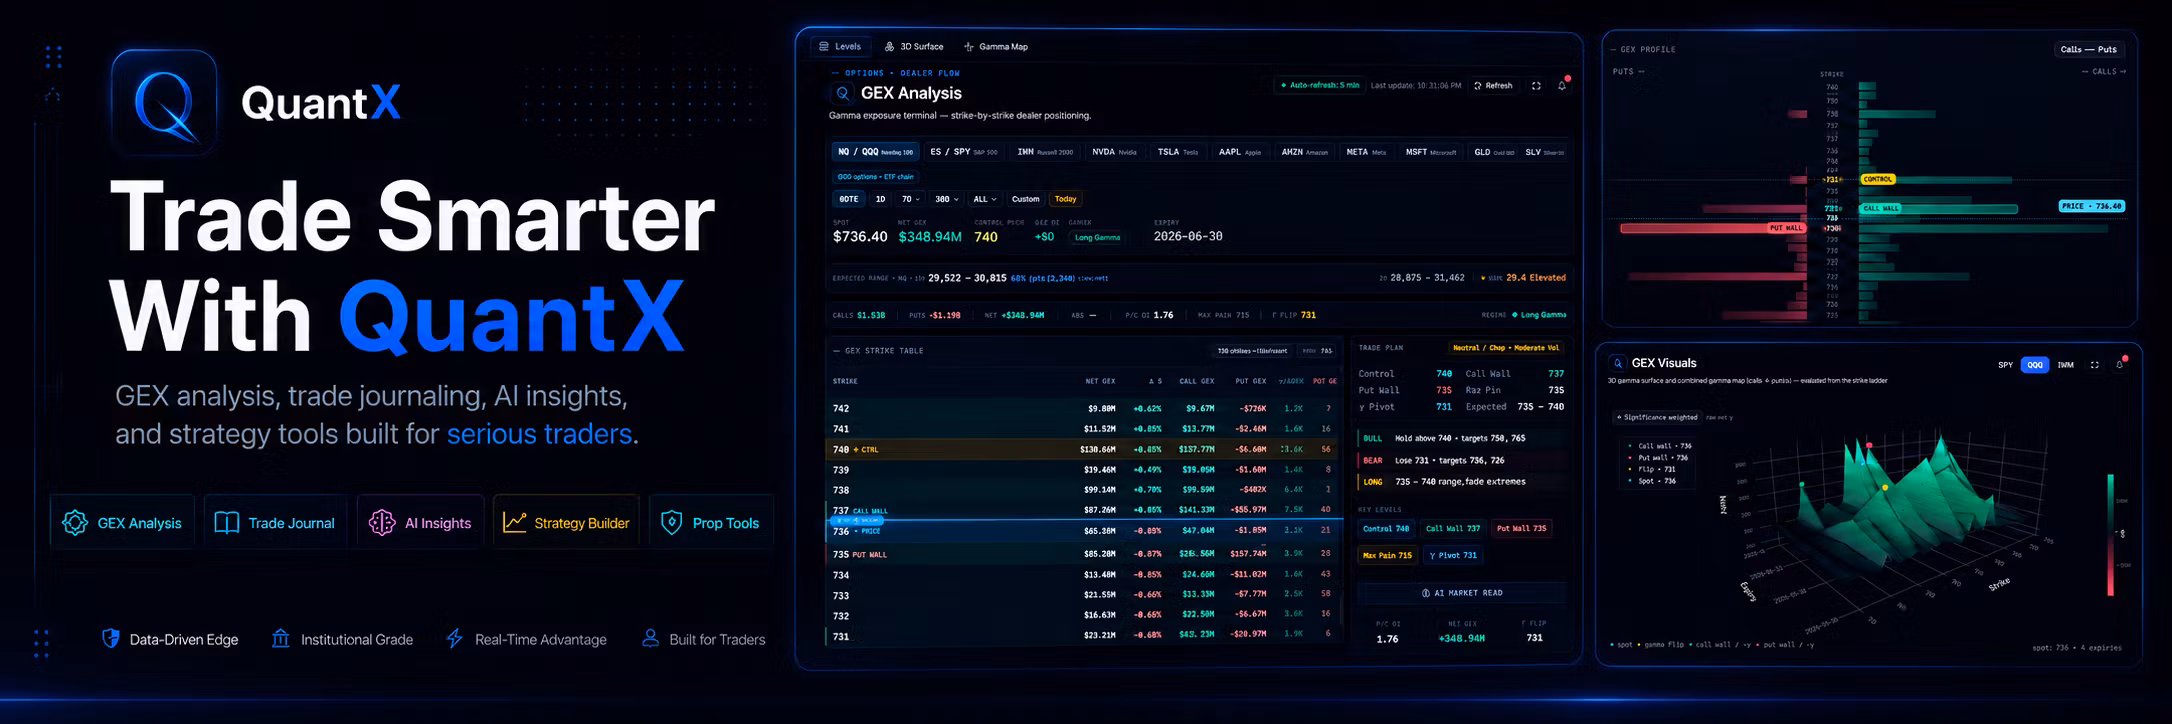The height and width of the screenshot is (724, 2172).
Task: Open the GEX Analysis notification bell
Action: [x=1562, y=86]
